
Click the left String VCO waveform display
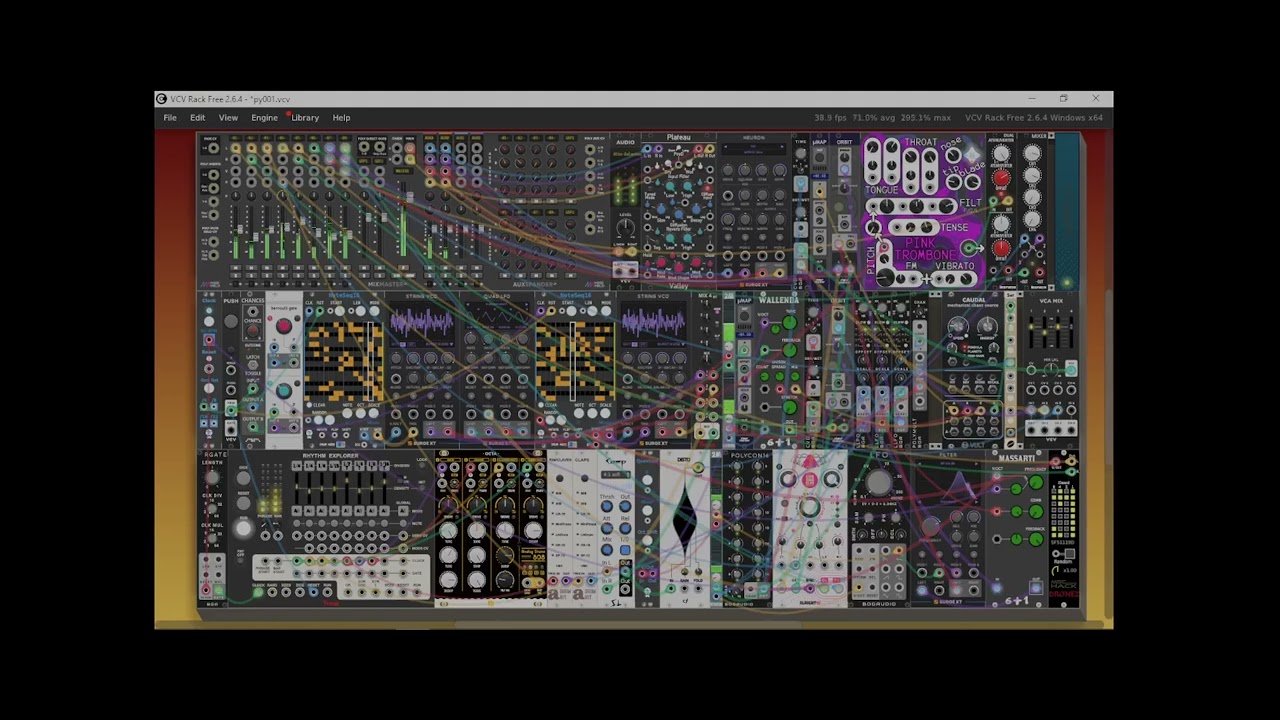click(422, 323)
